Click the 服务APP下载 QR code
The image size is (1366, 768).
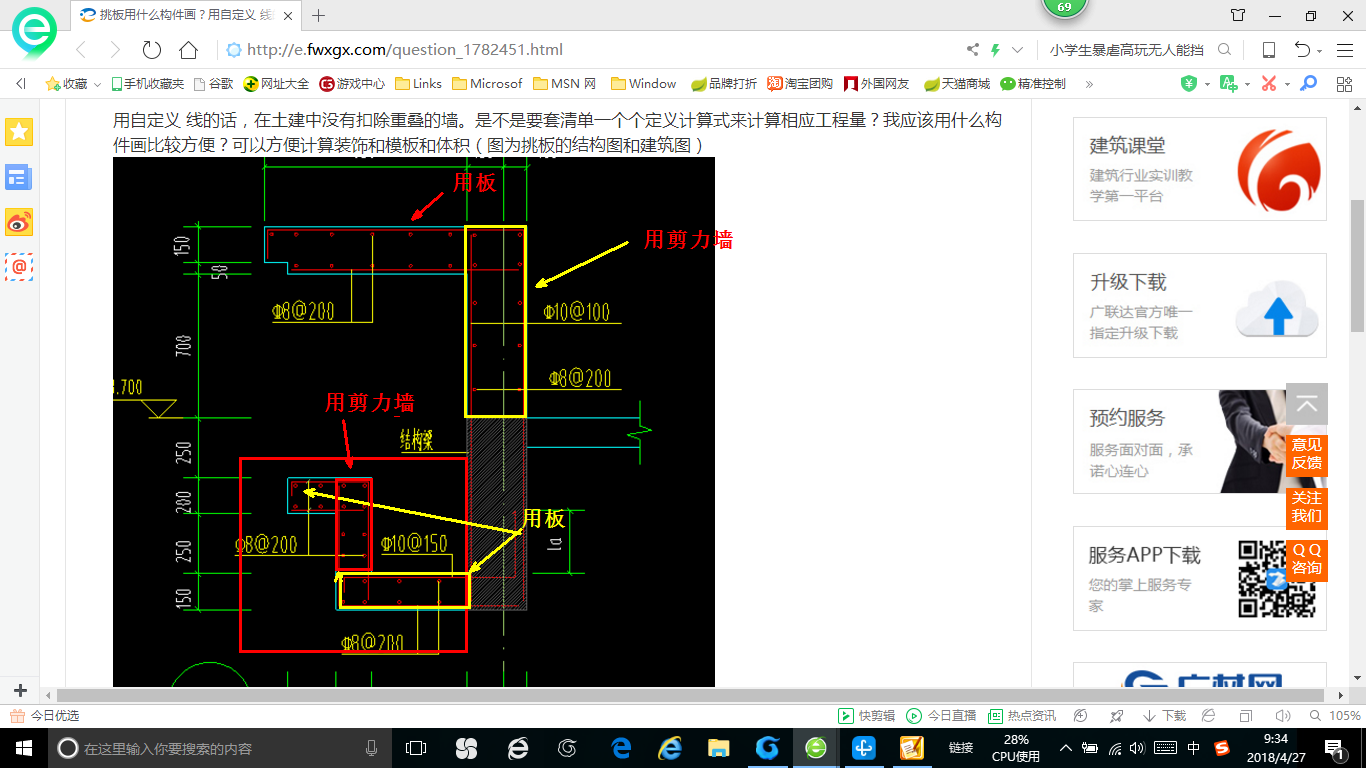tap(1277, 579)
